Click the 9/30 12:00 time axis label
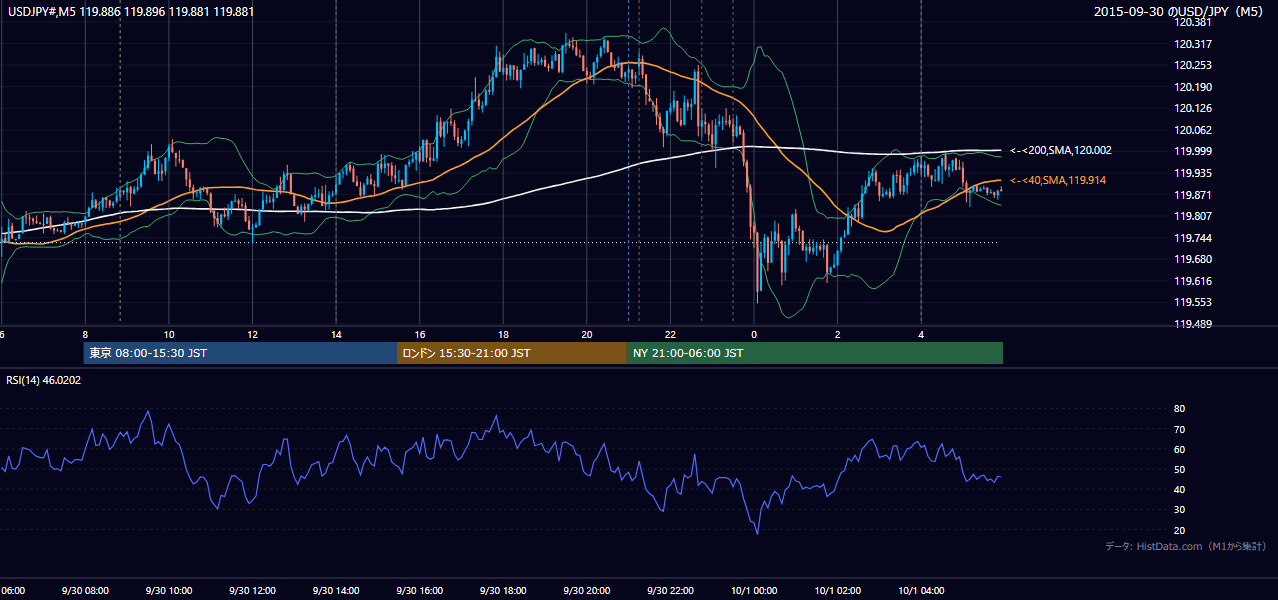 [252, 591]
